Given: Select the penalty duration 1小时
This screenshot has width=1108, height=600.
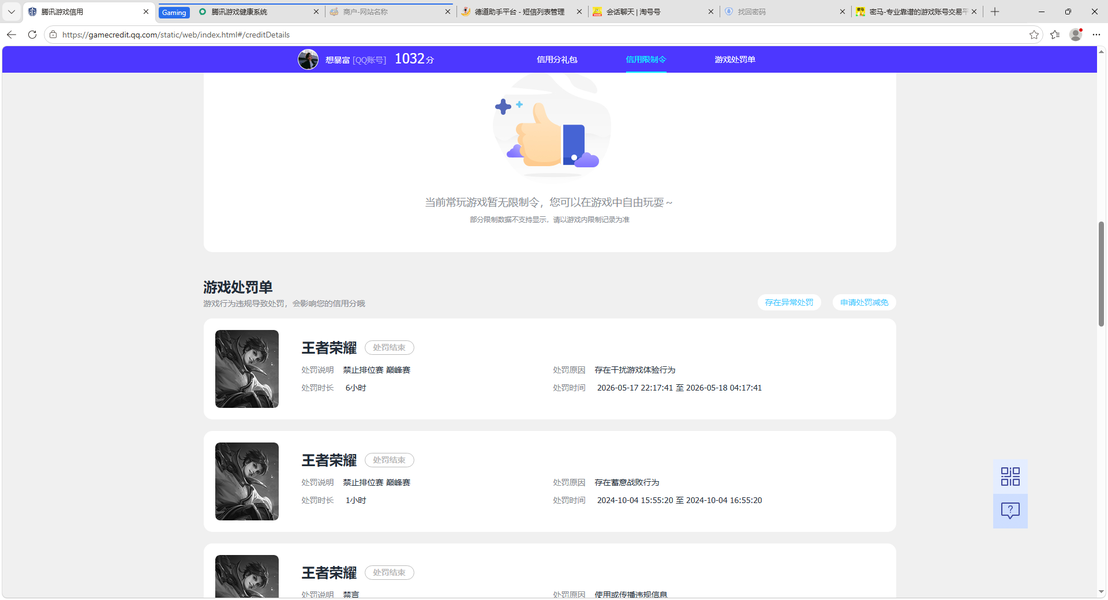Looking at the screenshot, I should pyautogui.click(x=355, y=500).
